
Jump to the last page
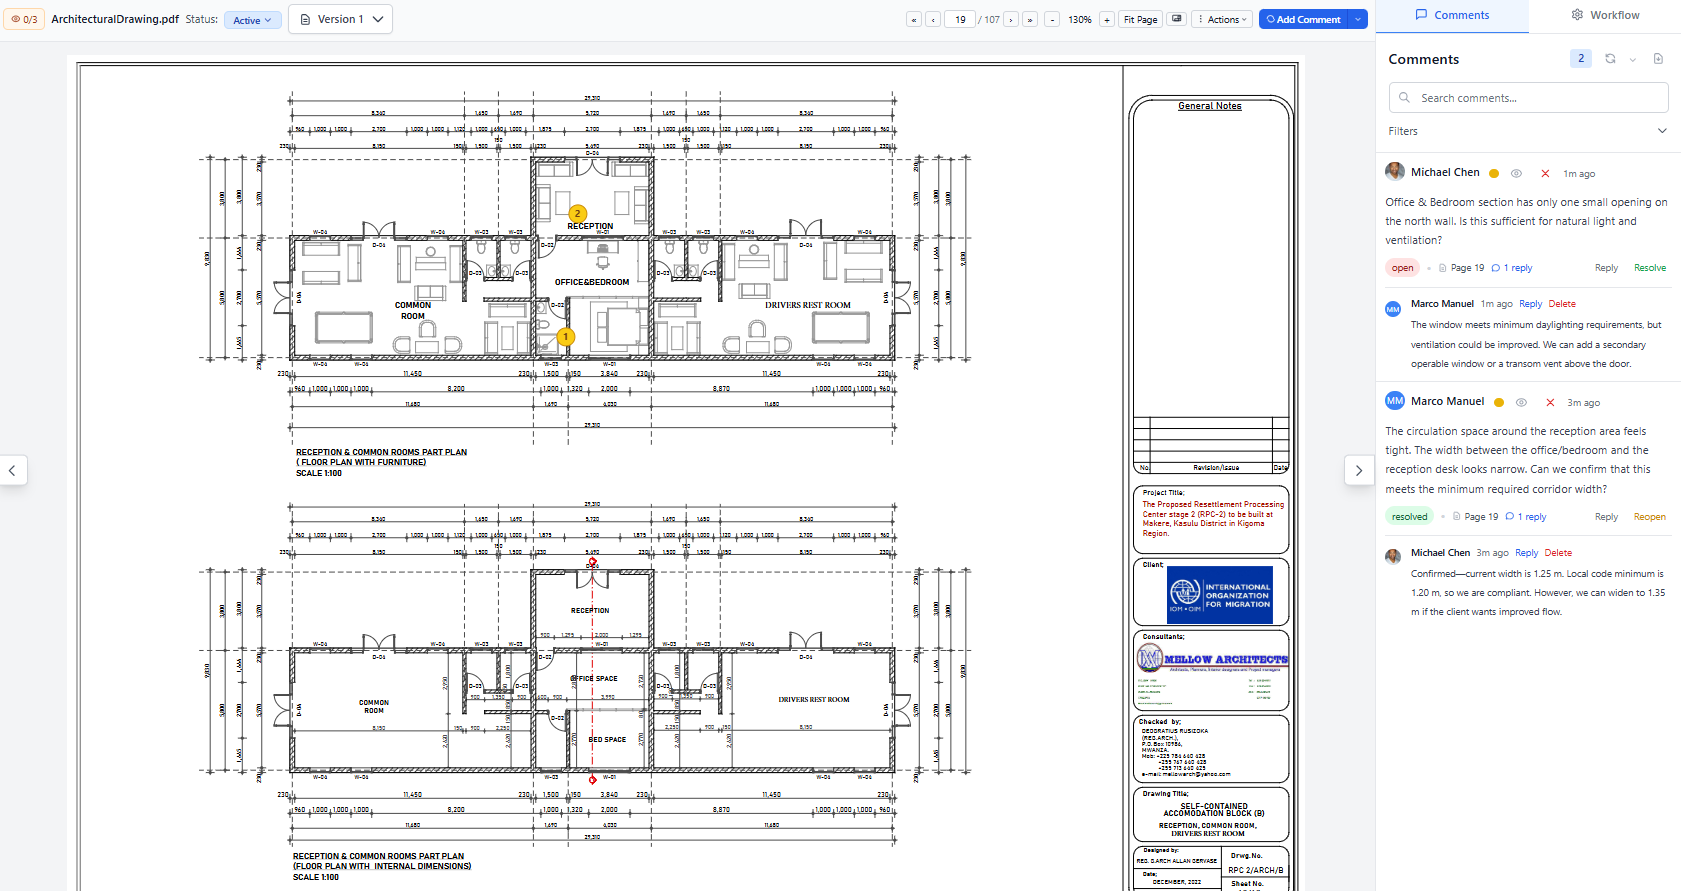click(x=1030, y=19)
